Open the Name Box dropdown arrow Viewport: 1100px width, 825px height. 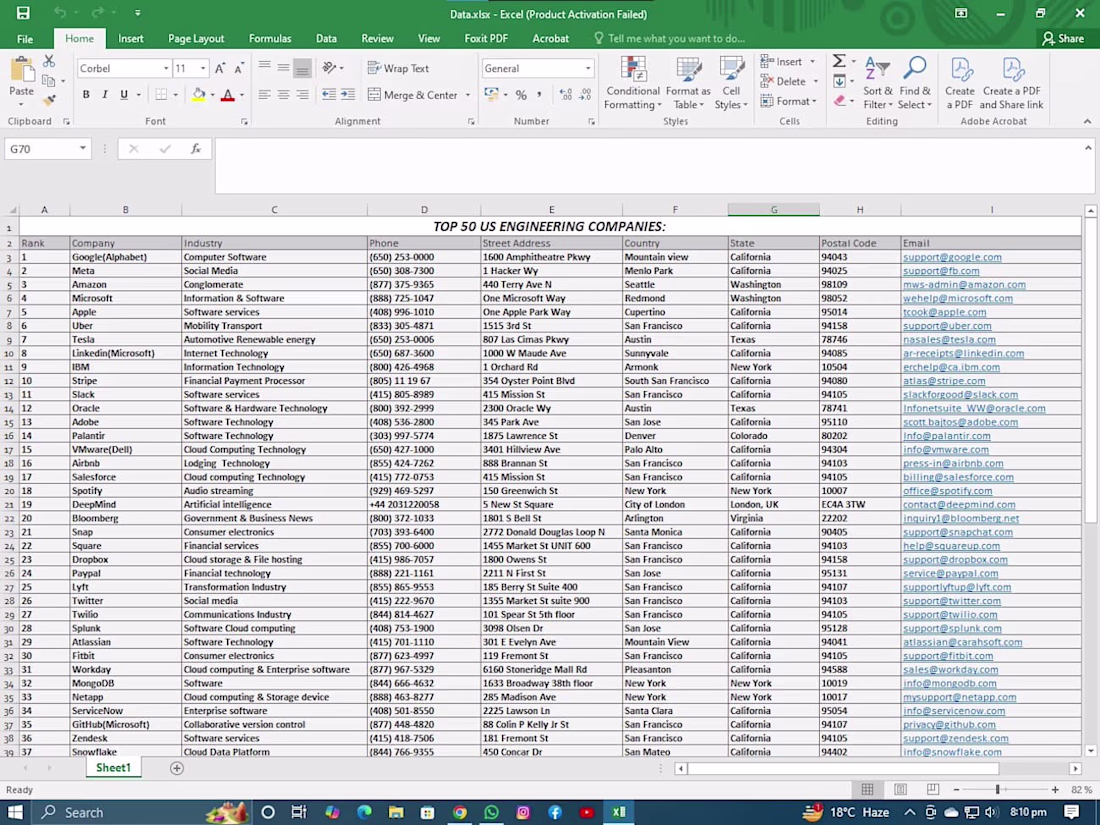point(82,149)
